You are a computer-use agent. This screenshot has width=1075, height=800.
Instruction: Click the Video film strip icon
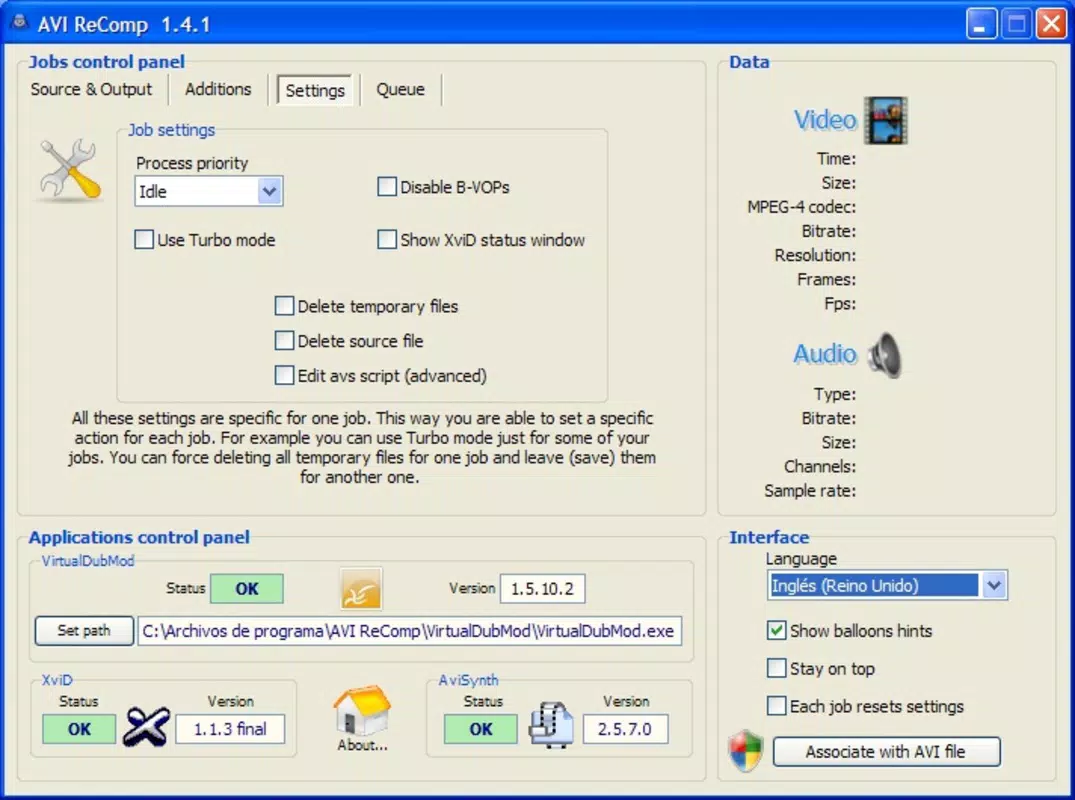tap(885, 121)
